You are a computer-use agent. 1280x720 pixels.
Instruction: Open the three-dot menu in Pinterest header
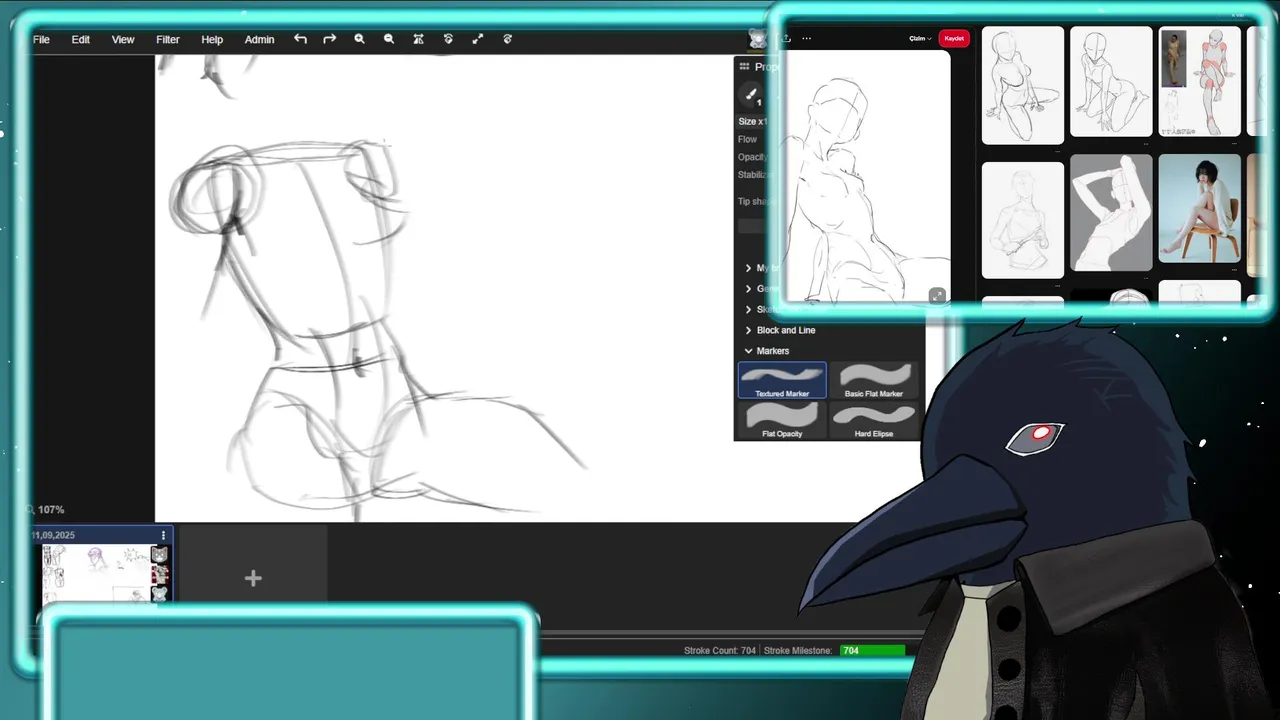(807, 39)
